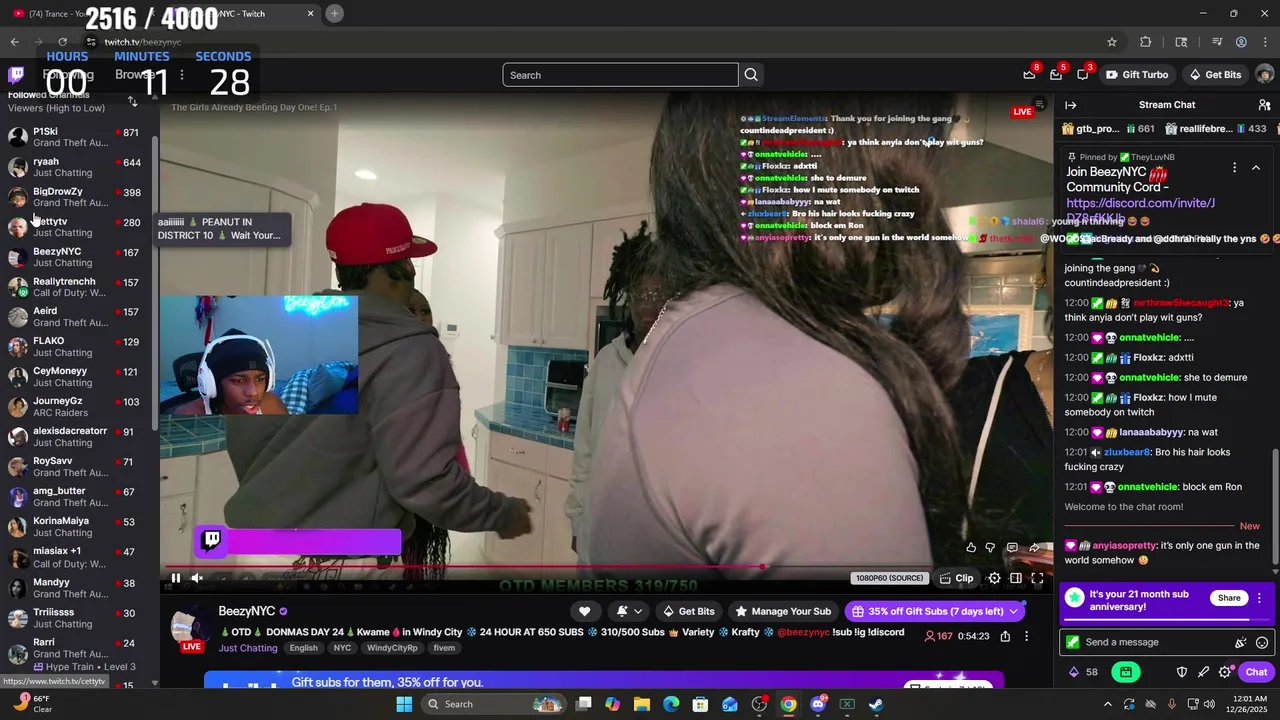Viewport: 1280px width, 720px height.
Task: Share the channel via upload icon
Action: point(1005,636)
